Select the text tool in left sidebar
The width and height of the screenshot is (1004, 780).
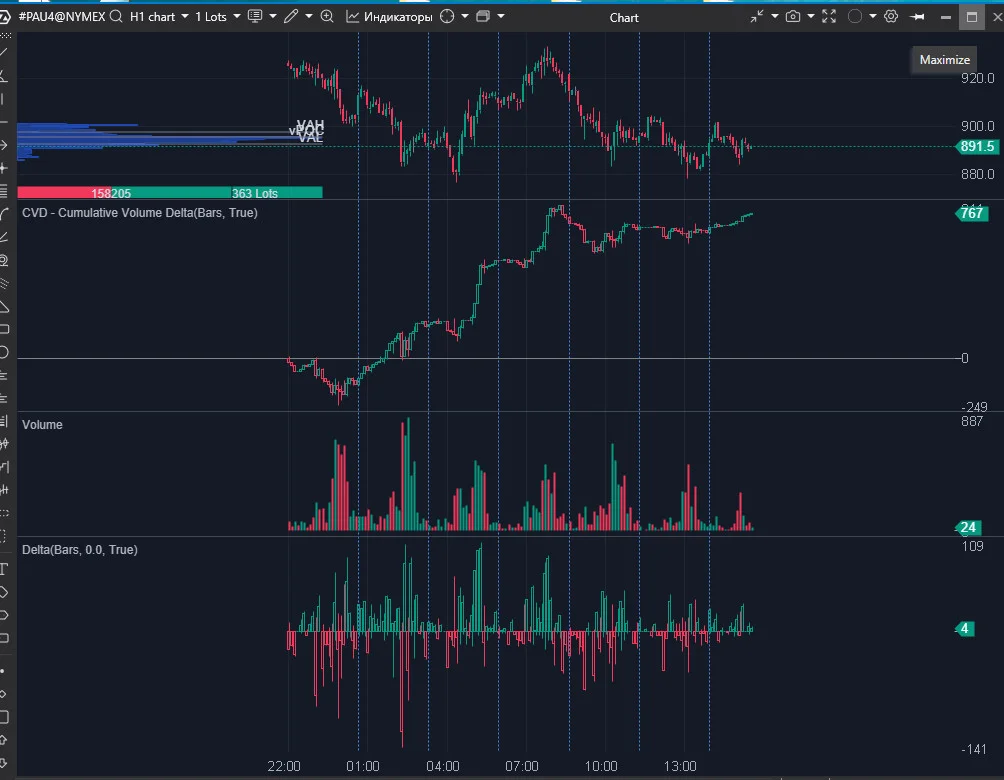click(4, 569)
